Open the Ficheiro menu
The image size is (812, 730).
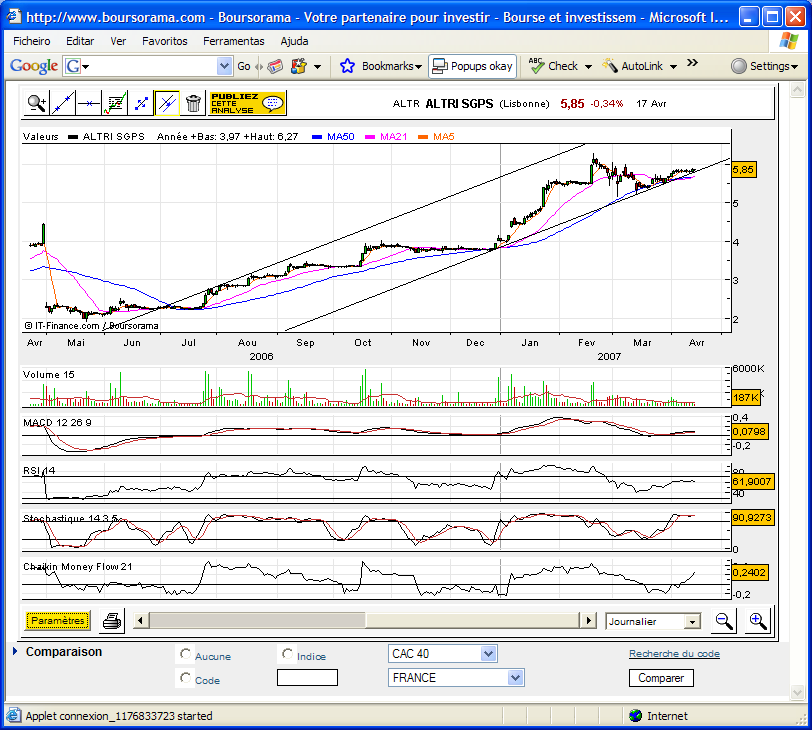[x=32, y=41]
